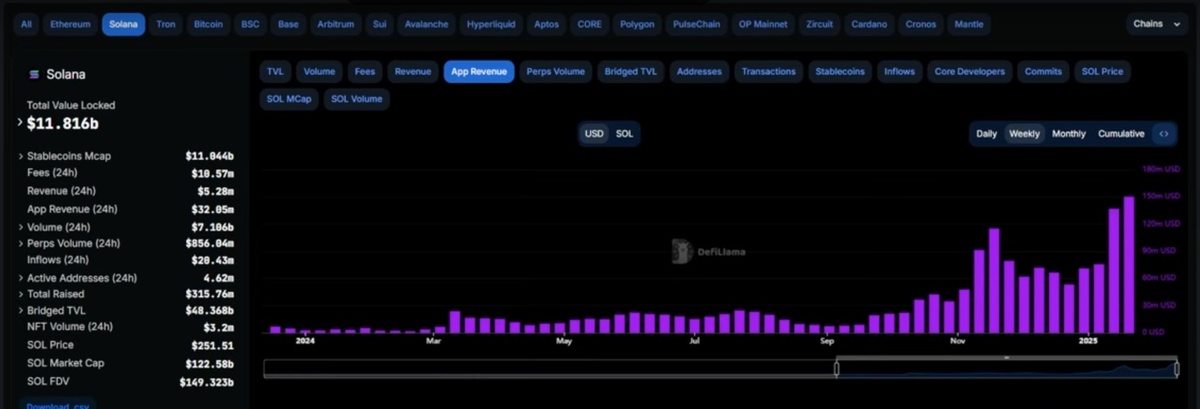Select the Aptos chain tab
Image resolution: width=1200 pixels, height=409 pixels.
click(547, 24)
